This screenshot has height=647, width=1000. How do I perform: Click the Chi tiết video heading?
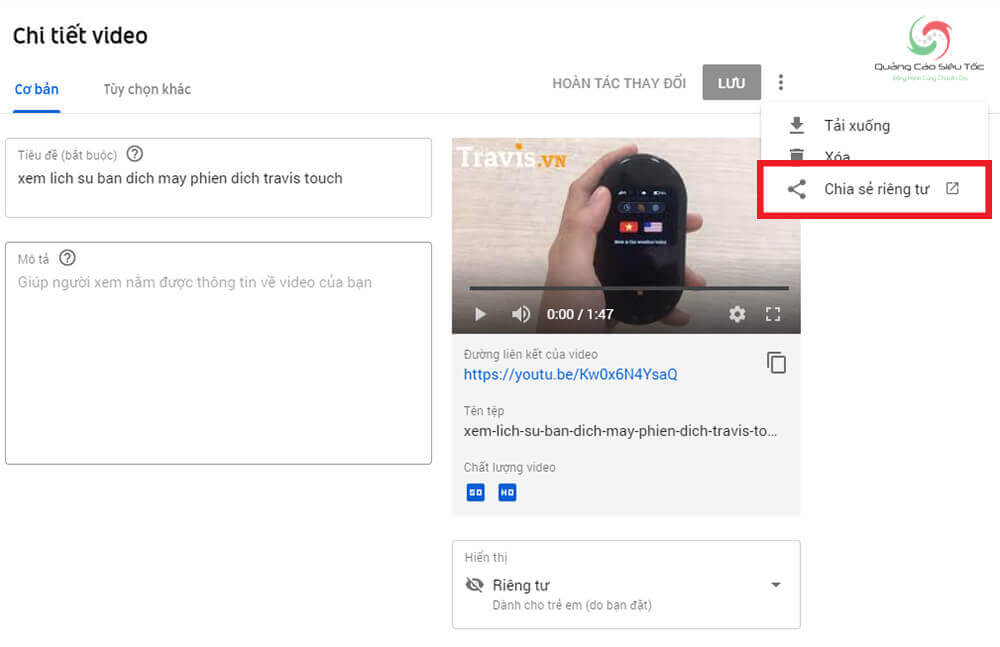pos(80,36)
